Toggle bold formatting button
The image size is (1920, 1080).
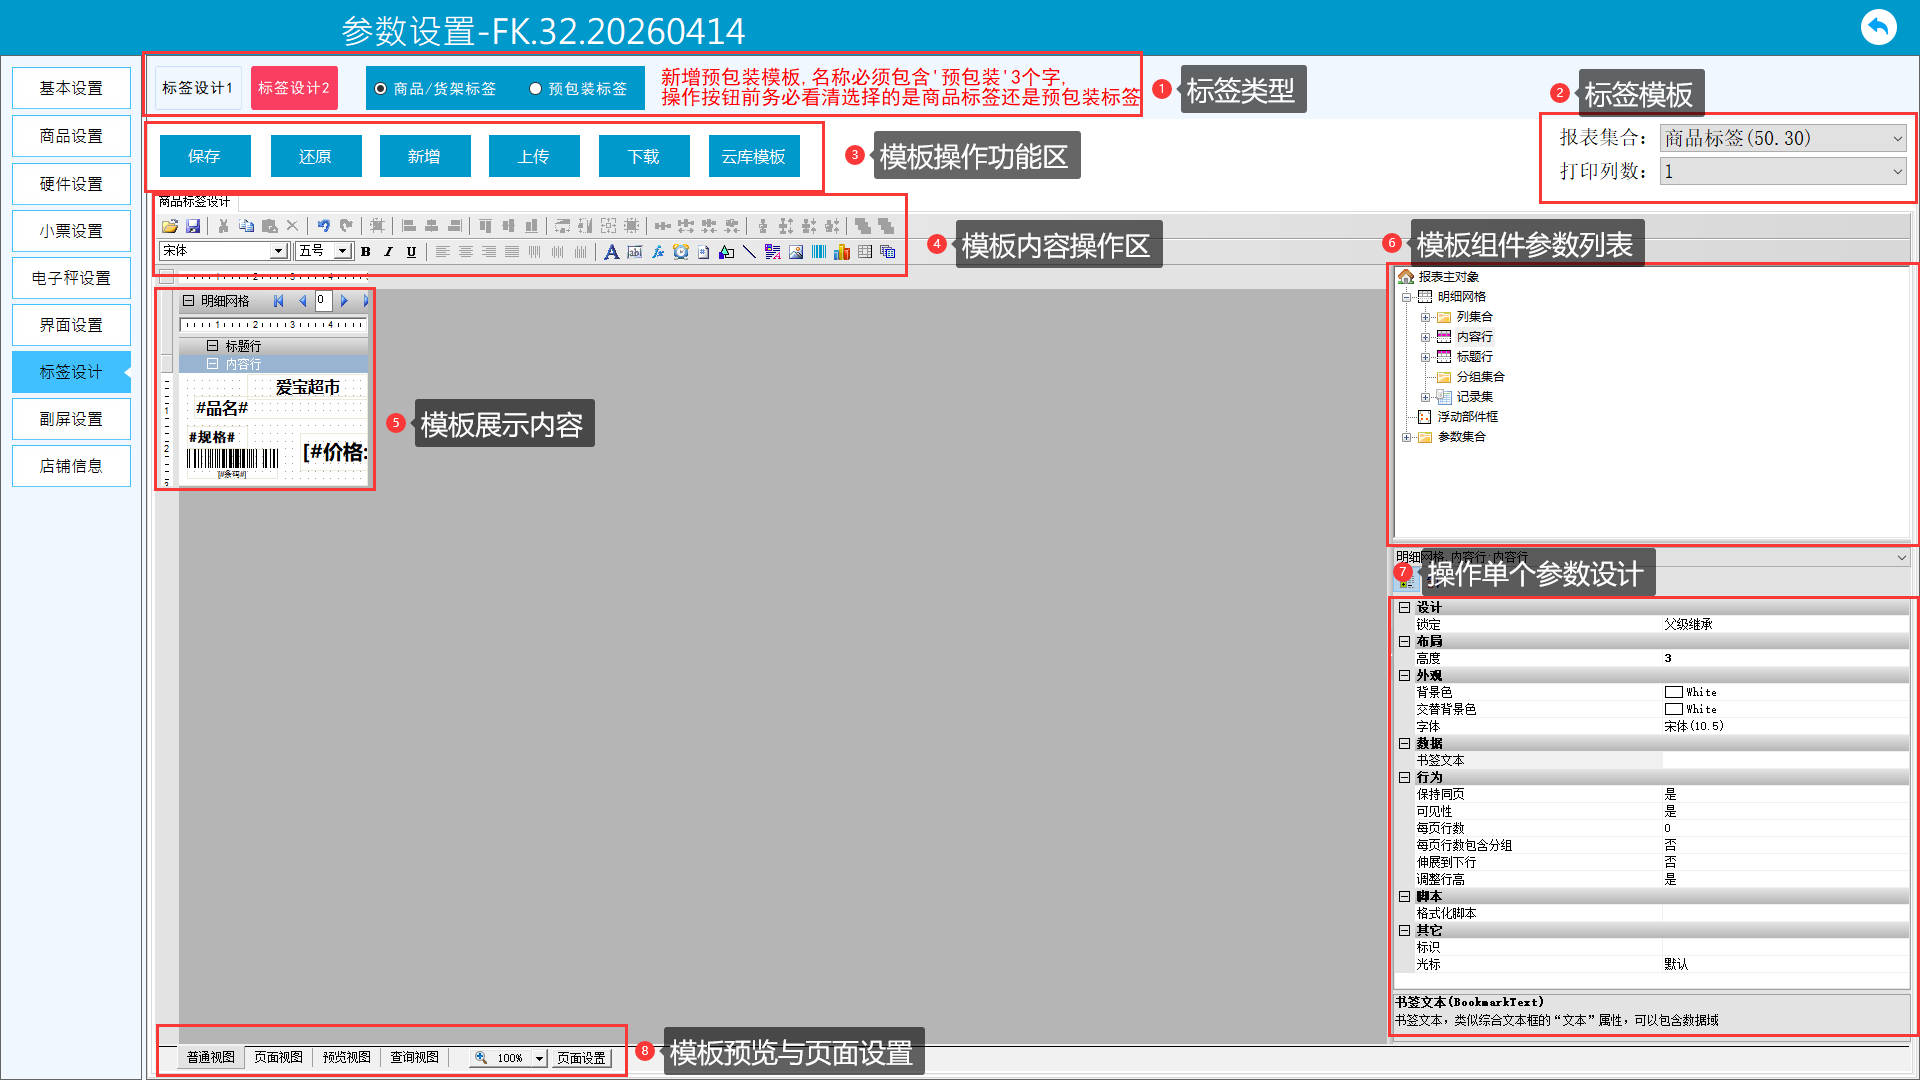(x=366, y=252)
